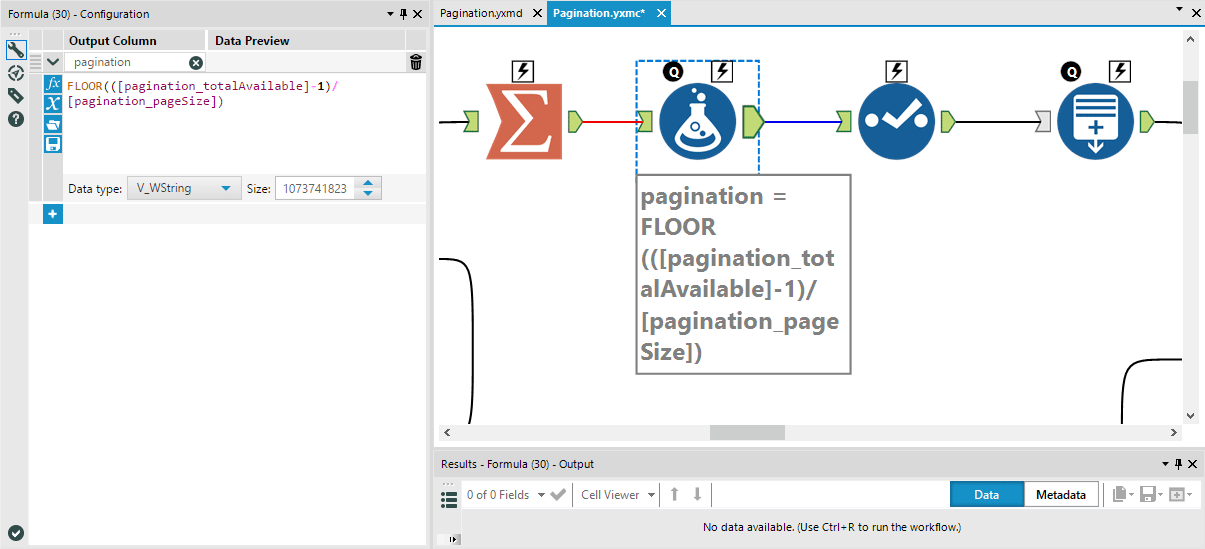This screenshot has width=1205, height=549.
Task: Click the next record down arrow
Action: [697, 495]
